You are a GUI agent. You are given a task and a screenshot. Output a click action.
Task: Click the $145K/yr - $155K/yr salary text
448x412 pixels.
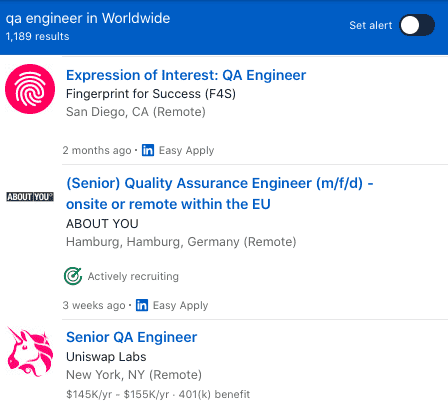click(118, 394)
